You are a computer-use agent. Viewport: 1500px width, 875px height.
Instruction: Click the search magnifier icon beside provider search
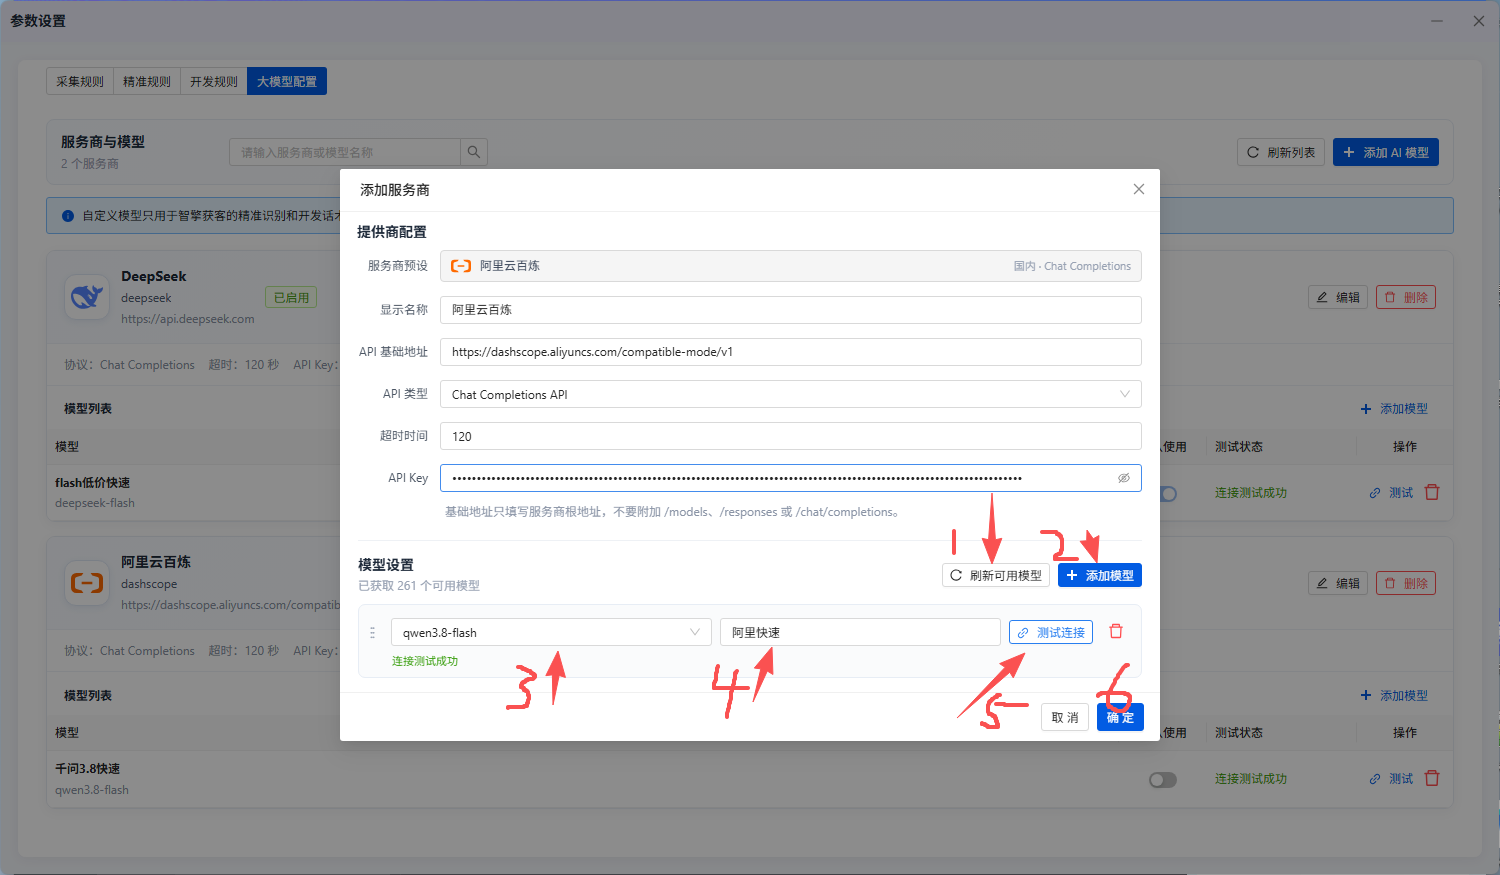coord(474,152)
